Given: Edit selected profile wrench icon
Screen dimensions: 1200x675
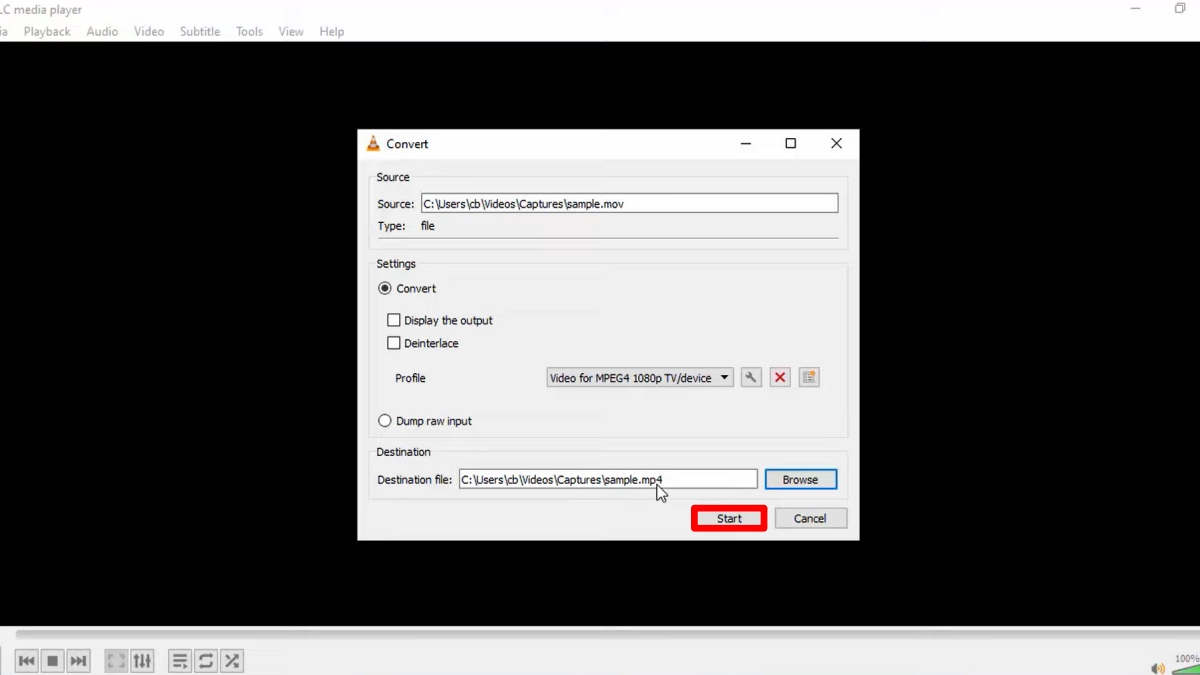Looking at the screenshot, I should pos(751,378).
